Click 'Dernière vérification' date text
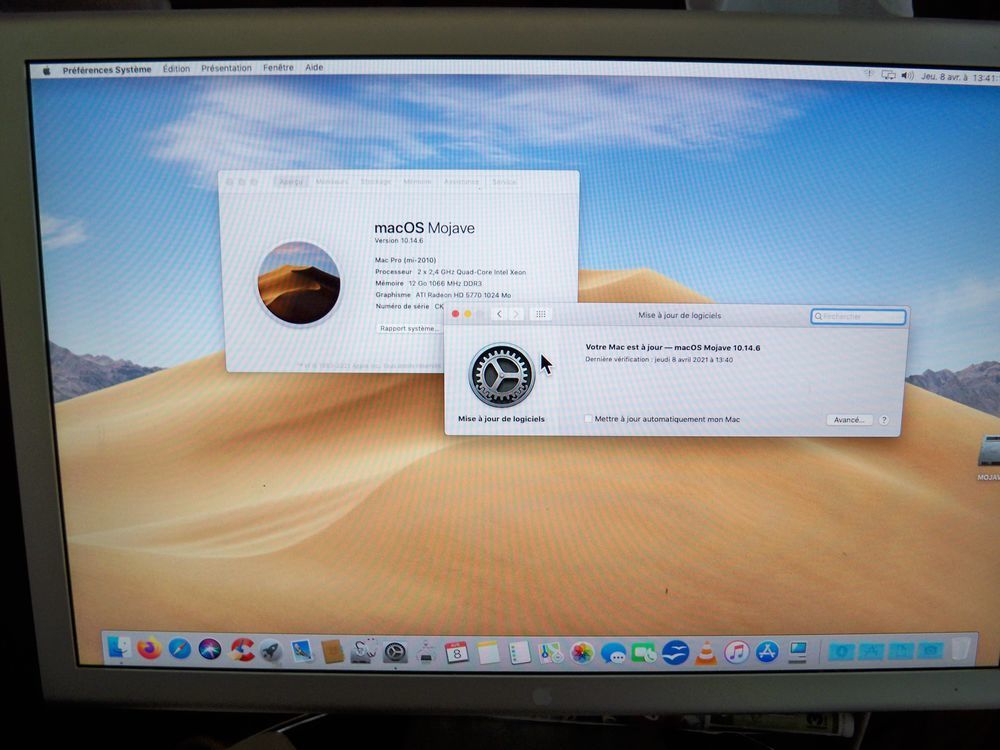The width and height of the screenshot is (1000, 750). pos(659,360)
